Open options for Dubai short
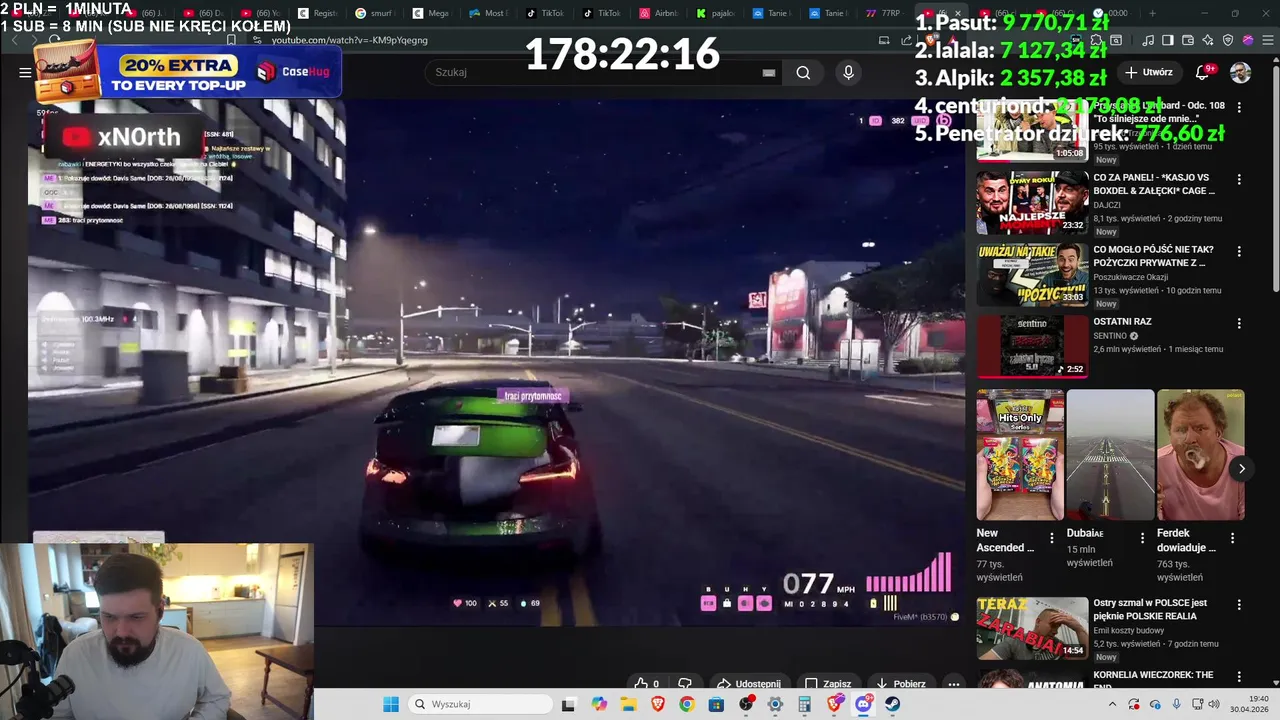 (1142, 538)
